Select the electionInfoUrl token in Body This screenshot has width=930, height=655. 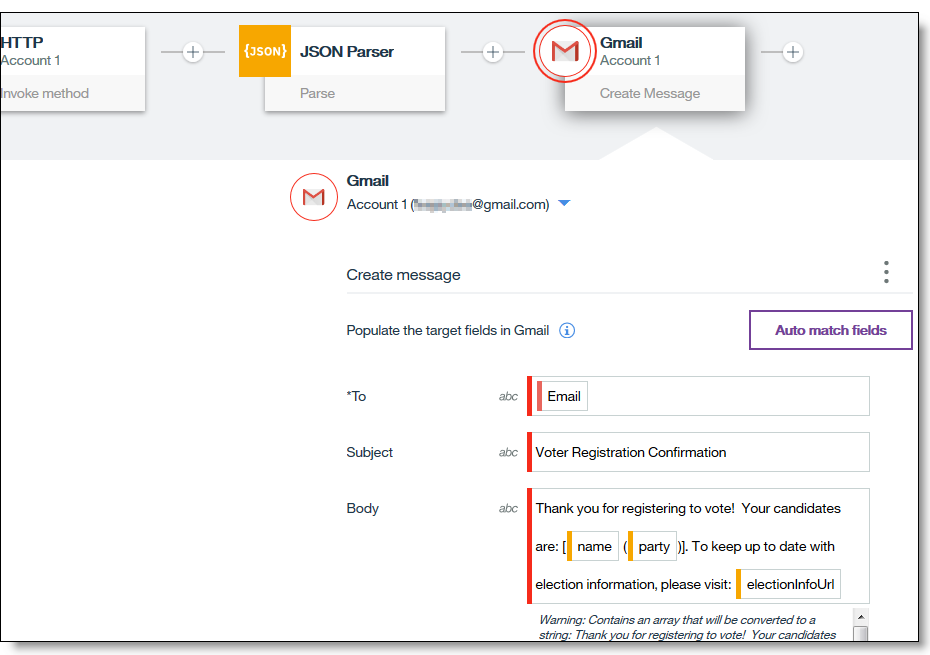[x=790, y=584]
